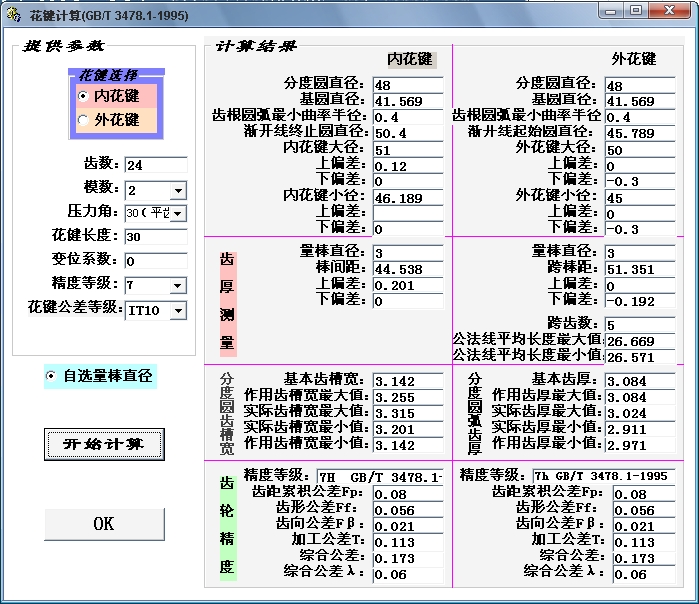Click the 实际齿槽宽最大值 field 3.315

(x=408, y=413)
